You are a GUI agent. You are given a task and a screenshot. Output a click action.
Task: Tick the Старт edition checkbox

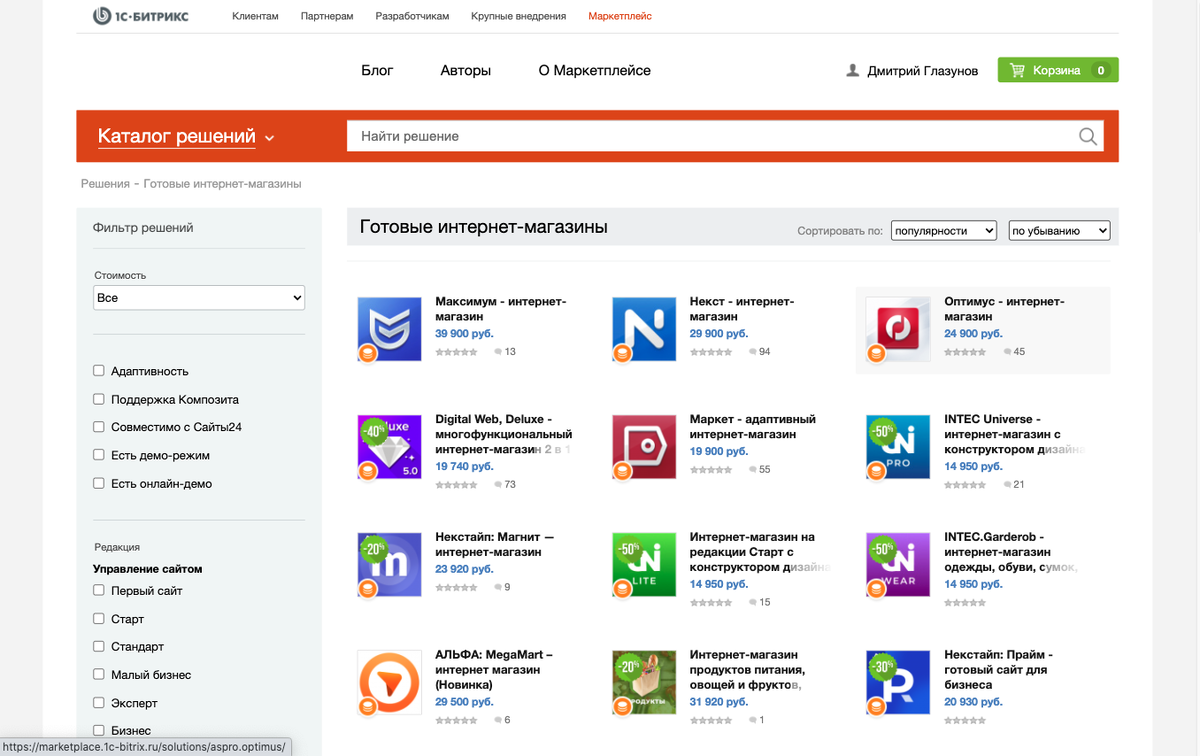[99, 619]
